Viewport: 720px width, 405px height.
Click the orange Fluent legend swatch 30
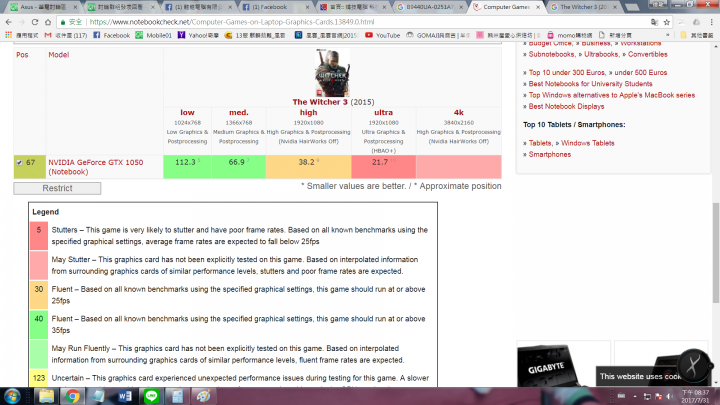pos(39,295)
